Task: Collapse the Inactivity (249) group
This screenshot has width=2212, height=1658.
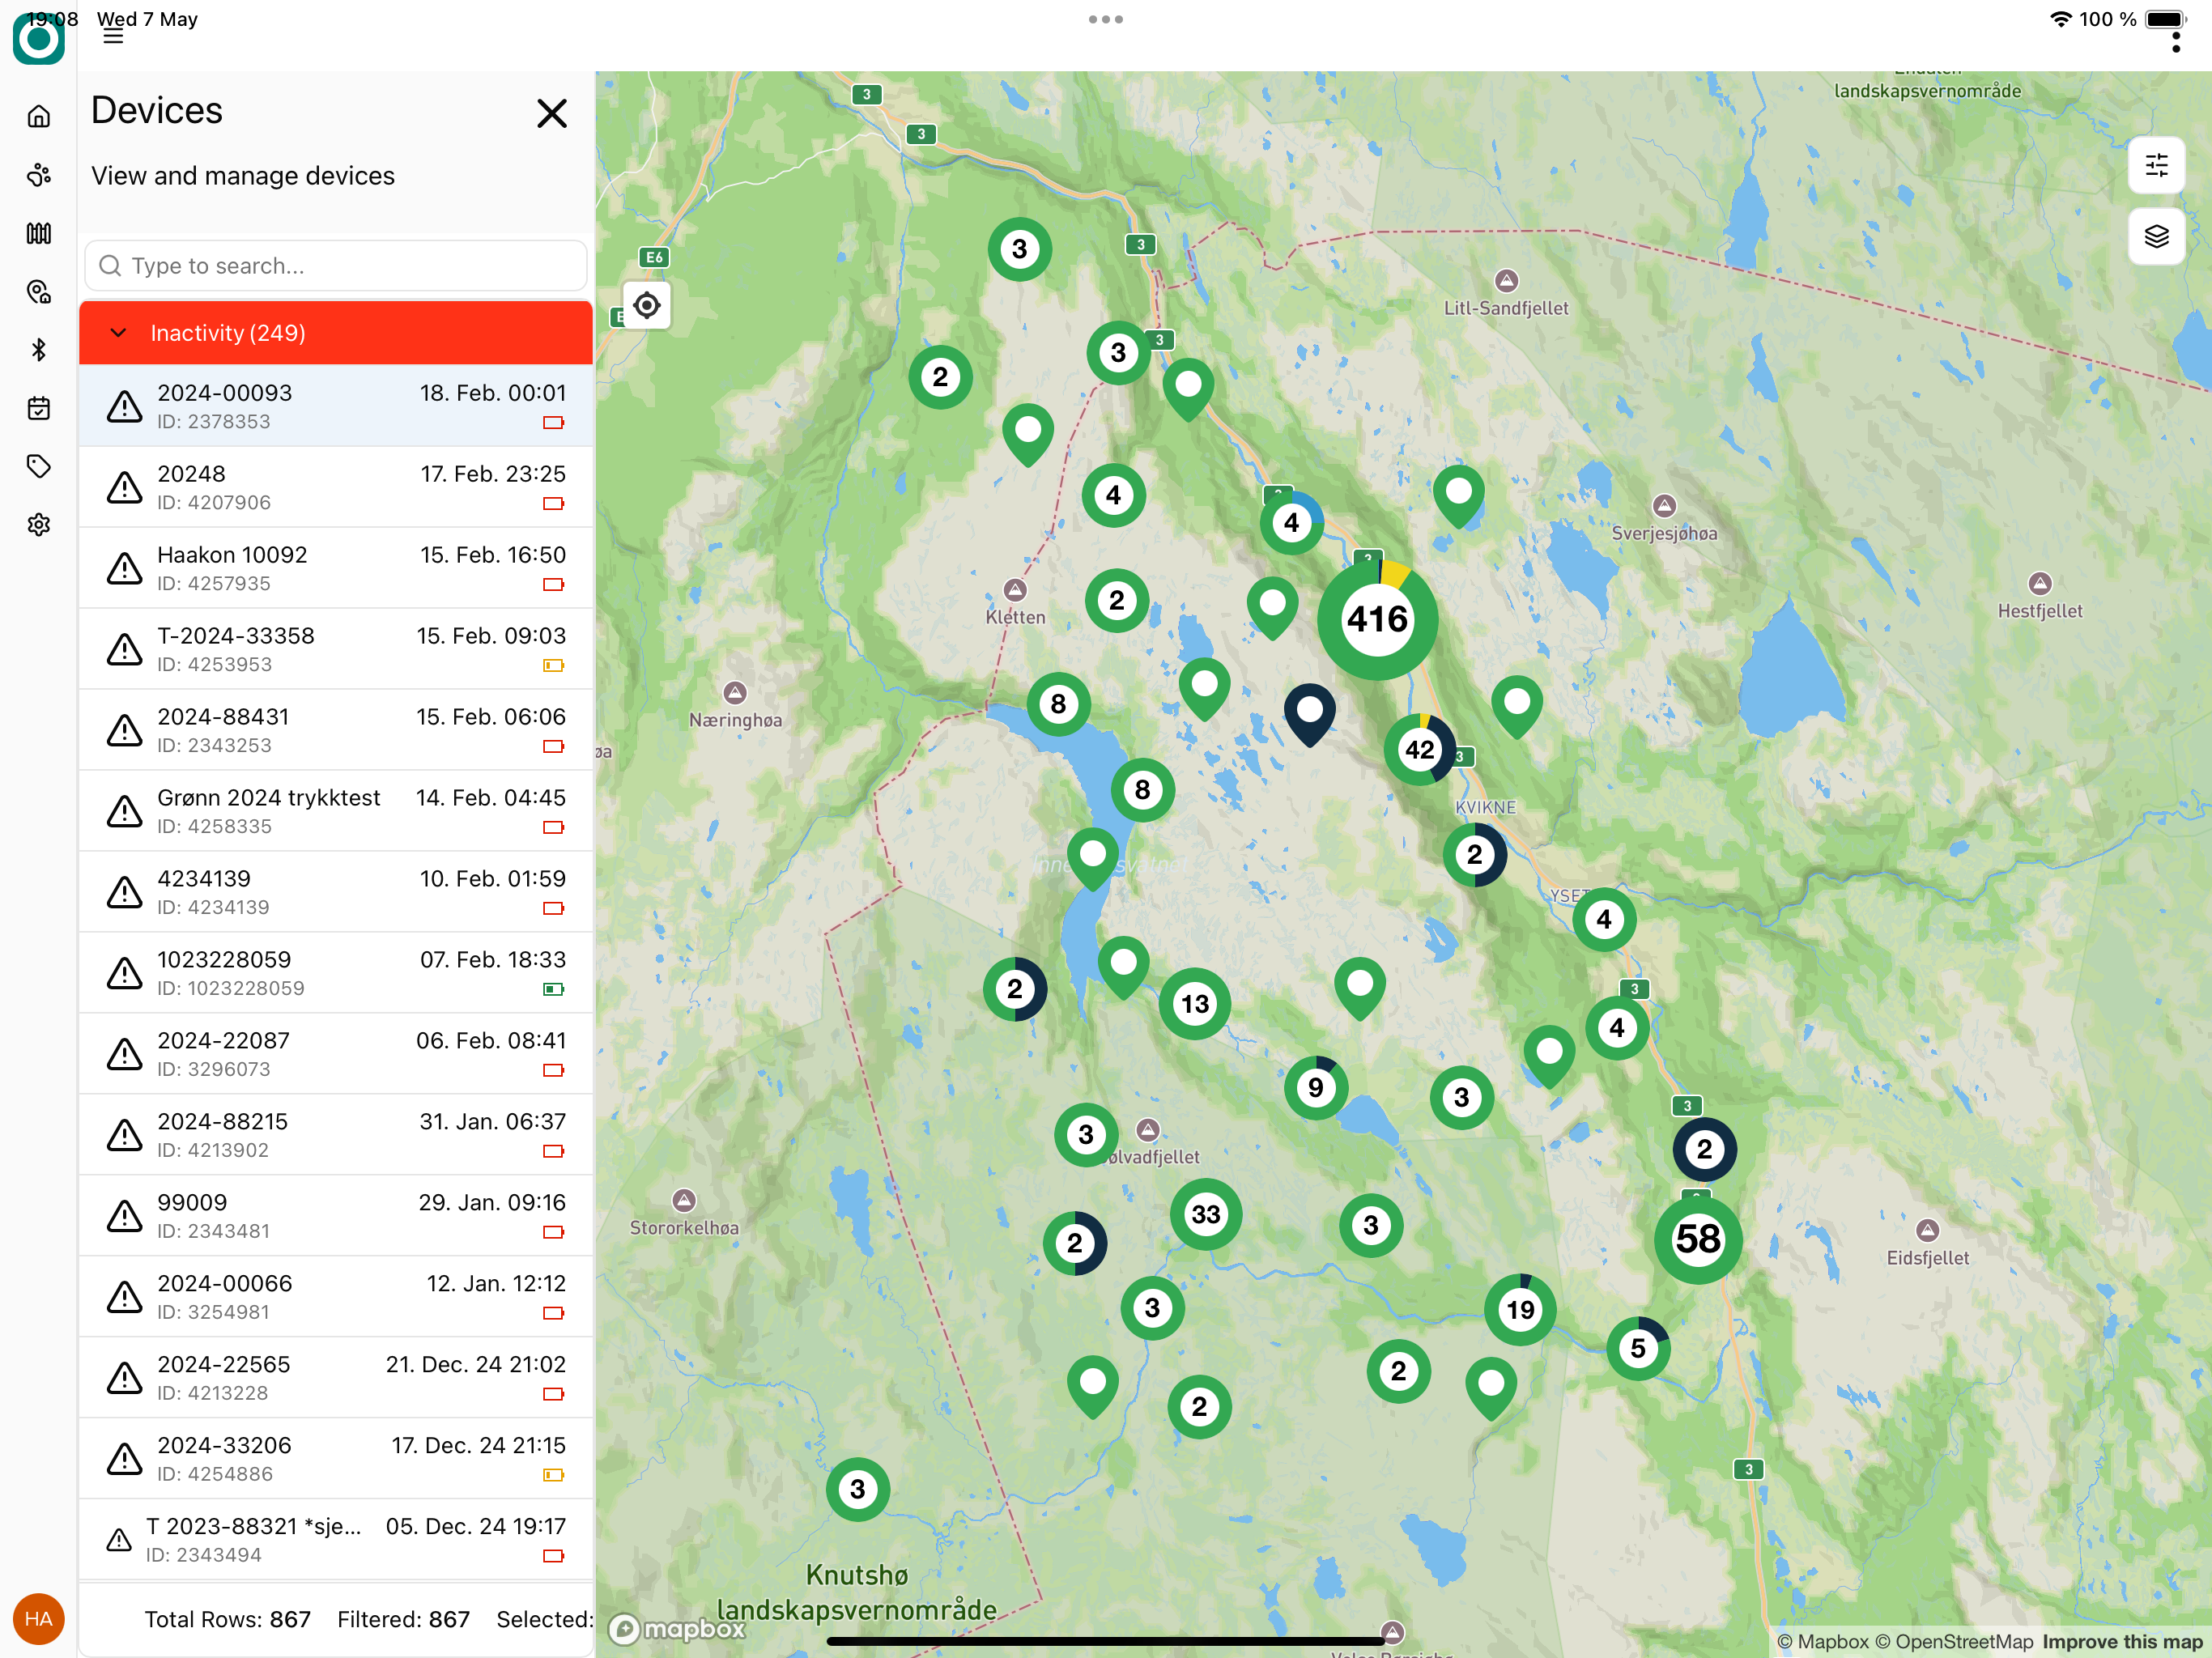Action: (x=336, y=333)
